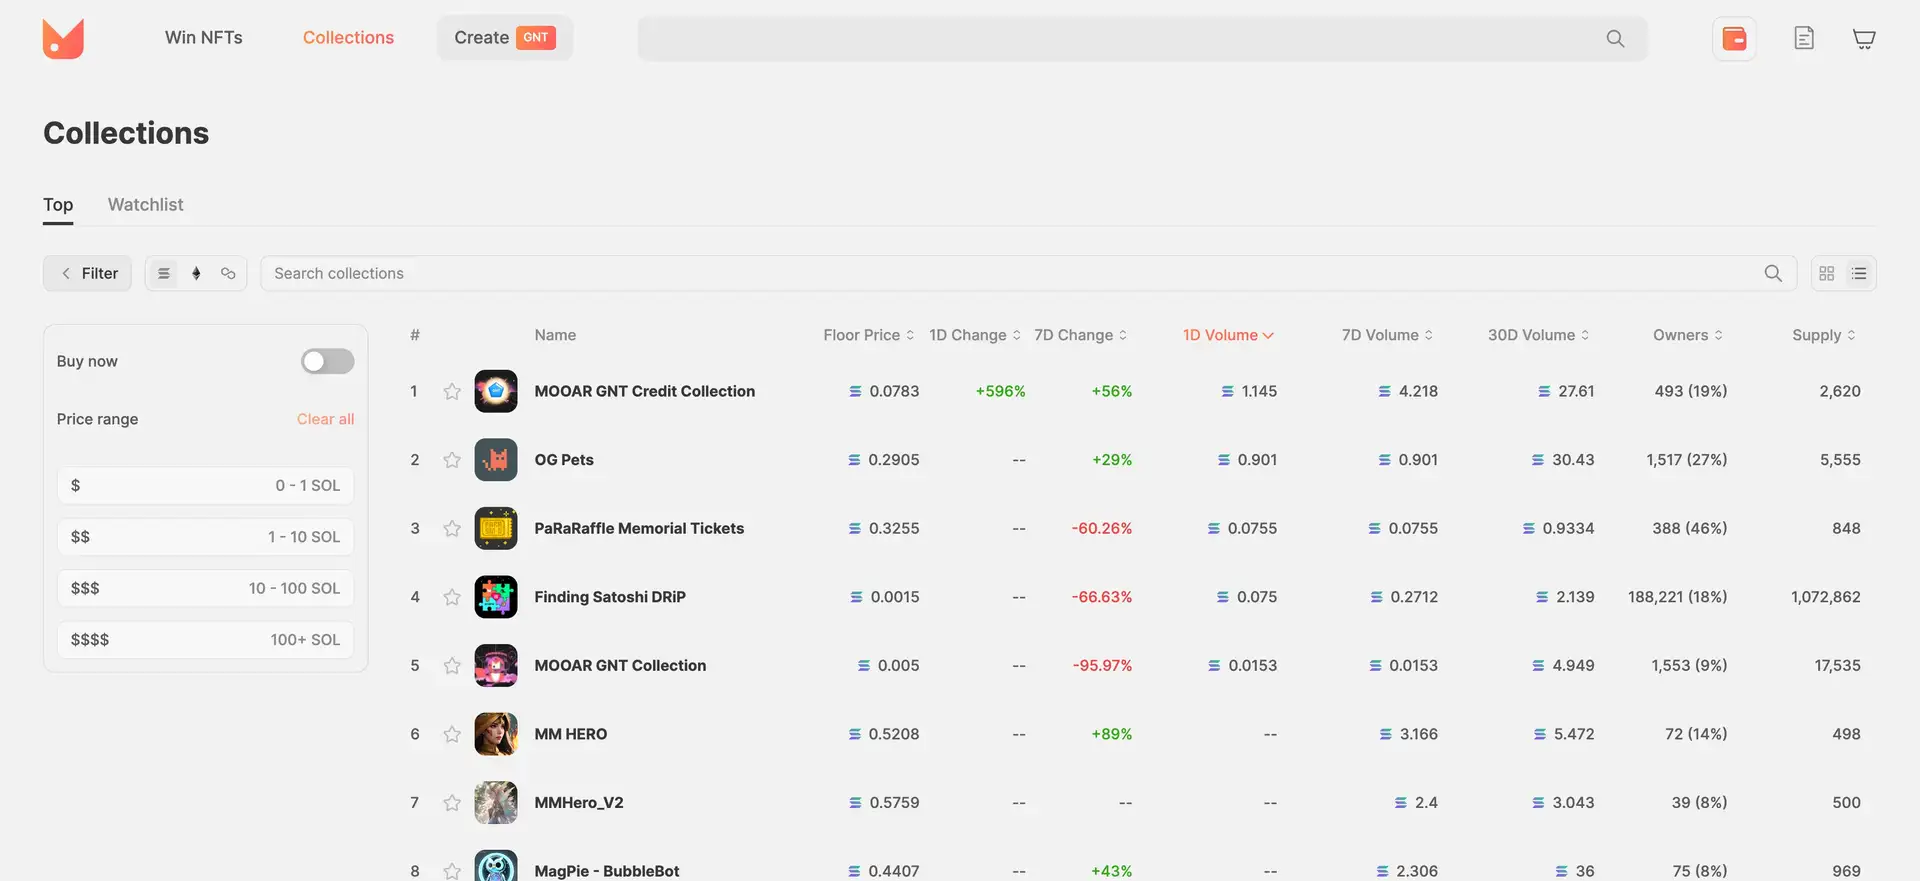
Task: Open the Watchlist tab
Action: click(145, 205)
